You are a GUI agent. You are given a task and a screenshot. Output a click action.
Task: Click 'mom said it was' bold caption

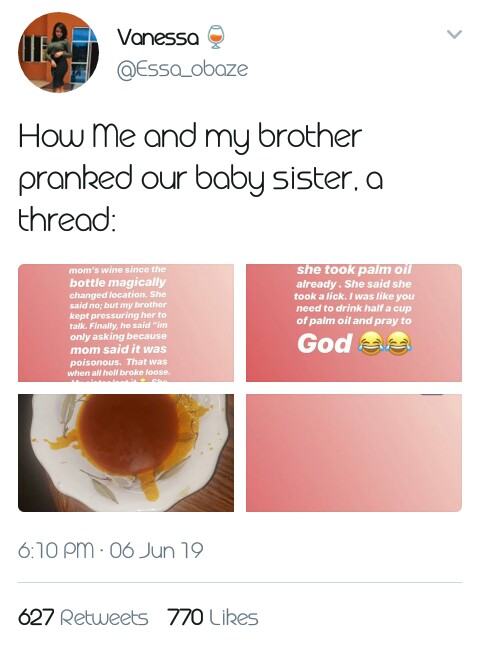point(118,349)
